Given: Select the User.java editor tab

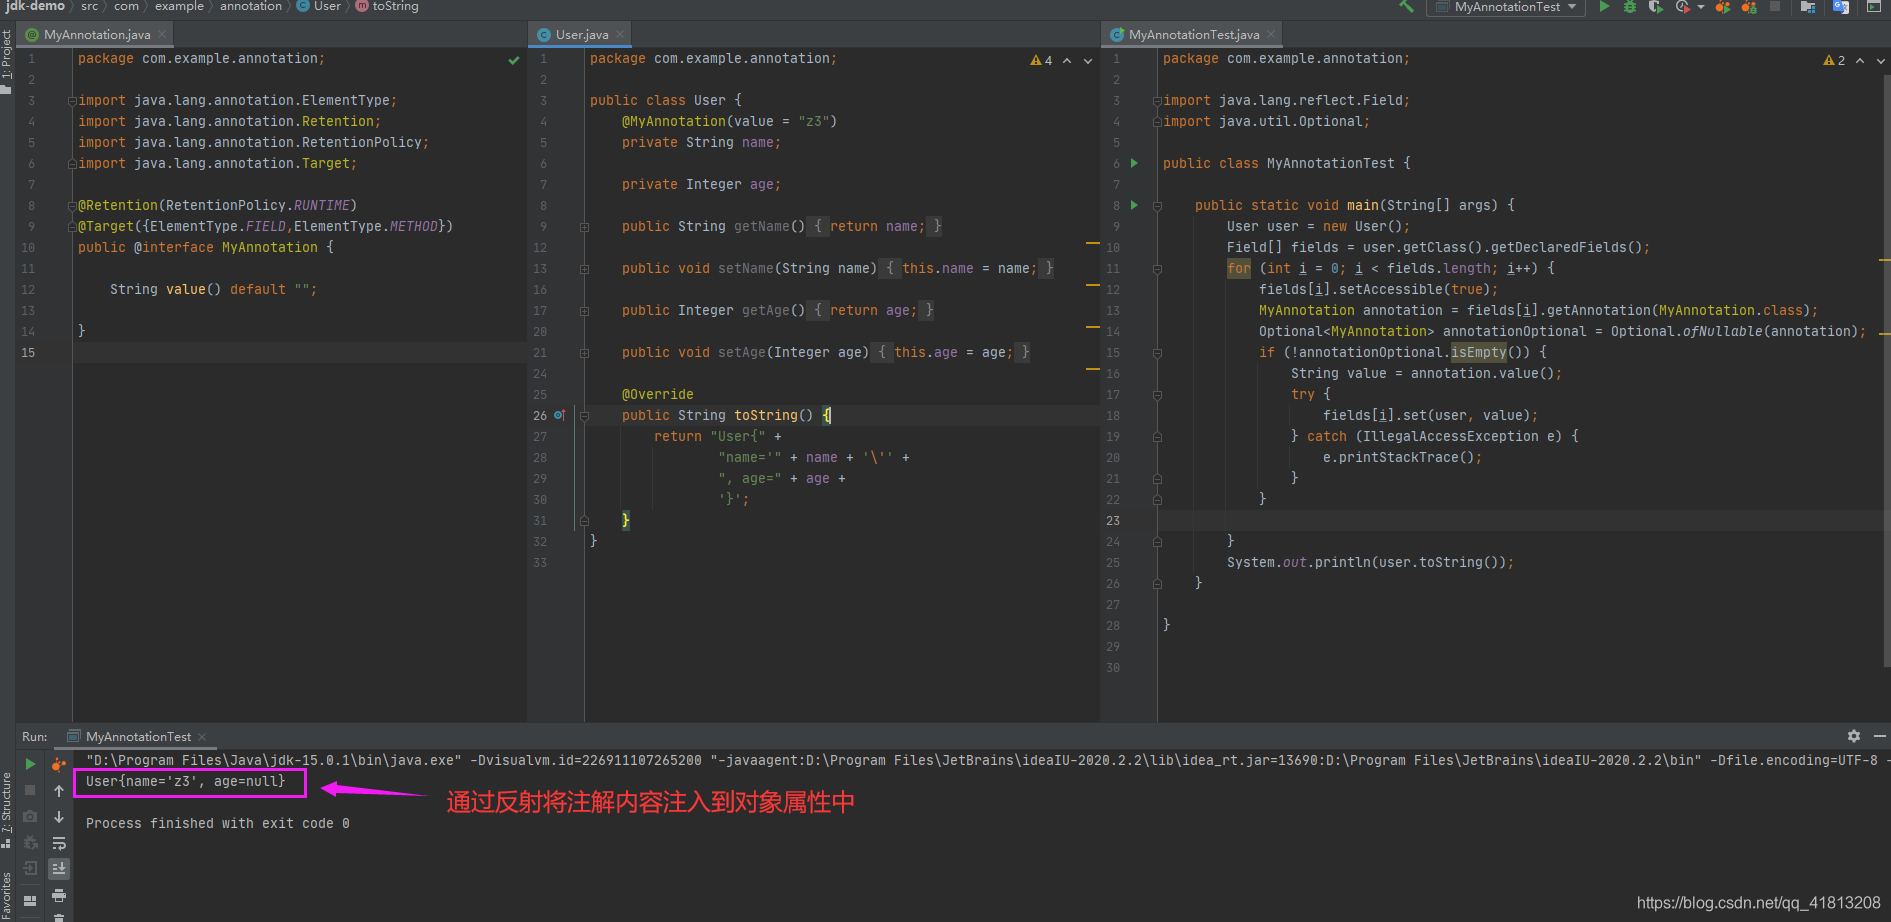Looking at the screenshot, I should click(581, 34).
